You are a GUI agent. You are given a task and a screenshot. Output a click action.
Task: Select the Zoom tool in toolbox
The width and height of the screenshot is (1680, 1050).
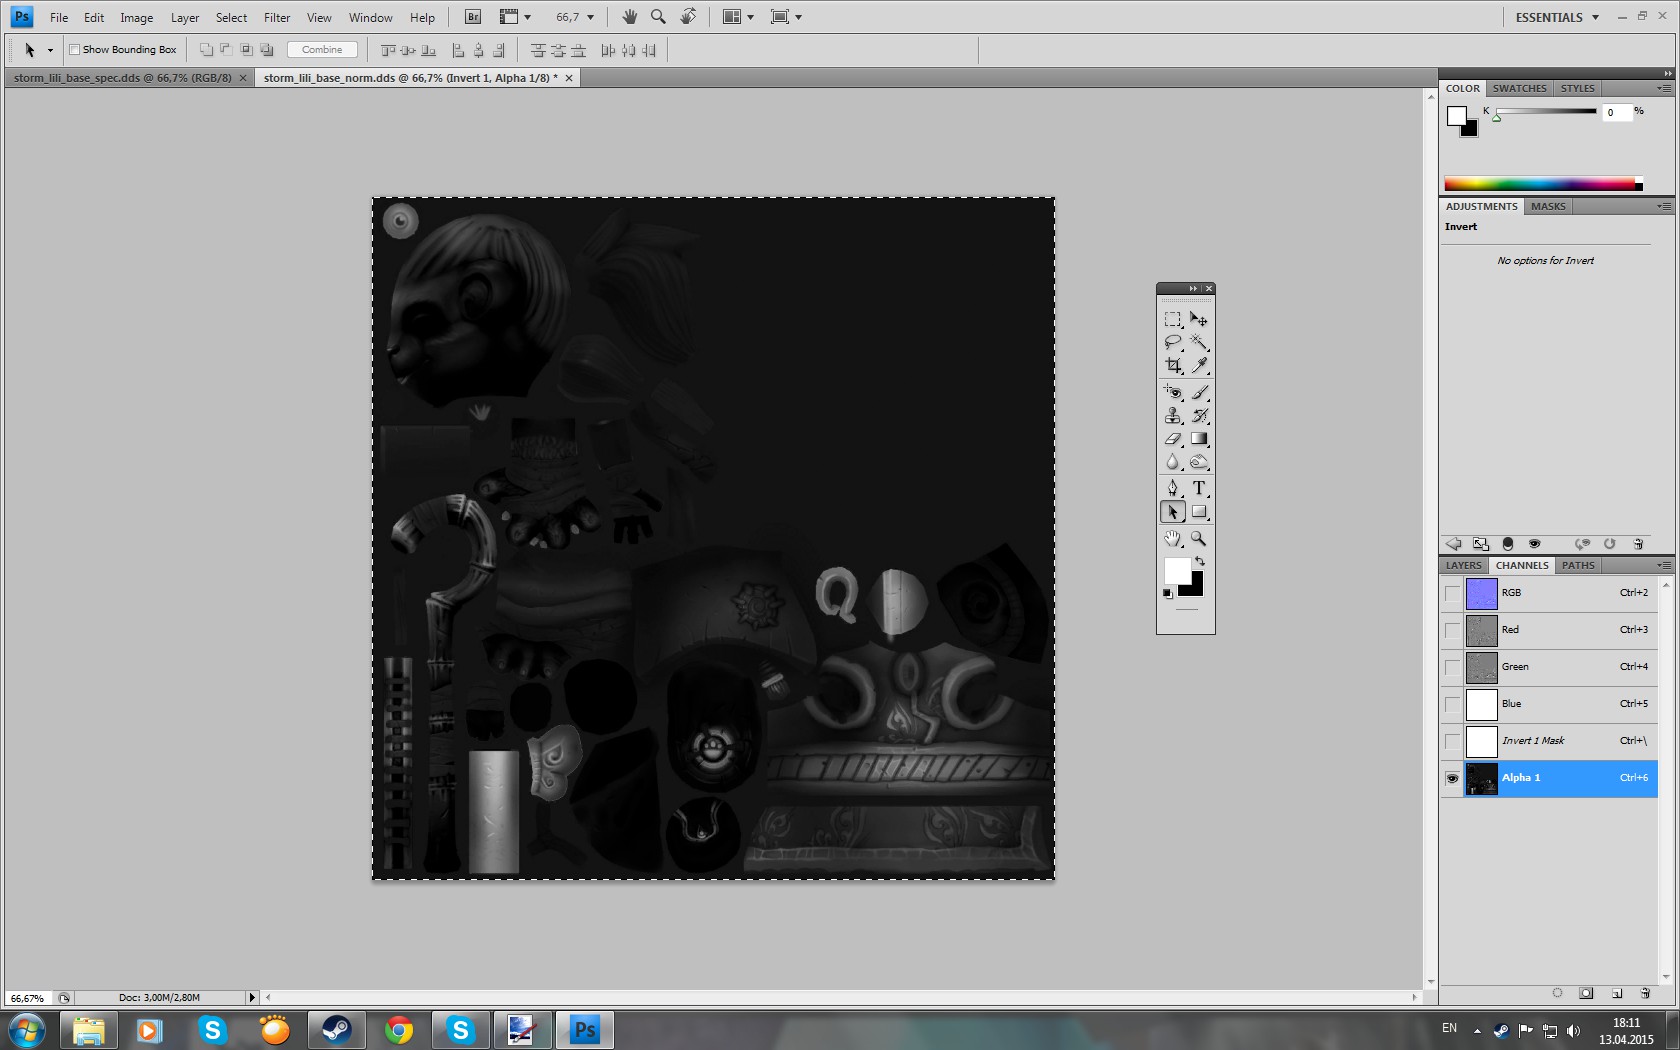pos(1199,539)
